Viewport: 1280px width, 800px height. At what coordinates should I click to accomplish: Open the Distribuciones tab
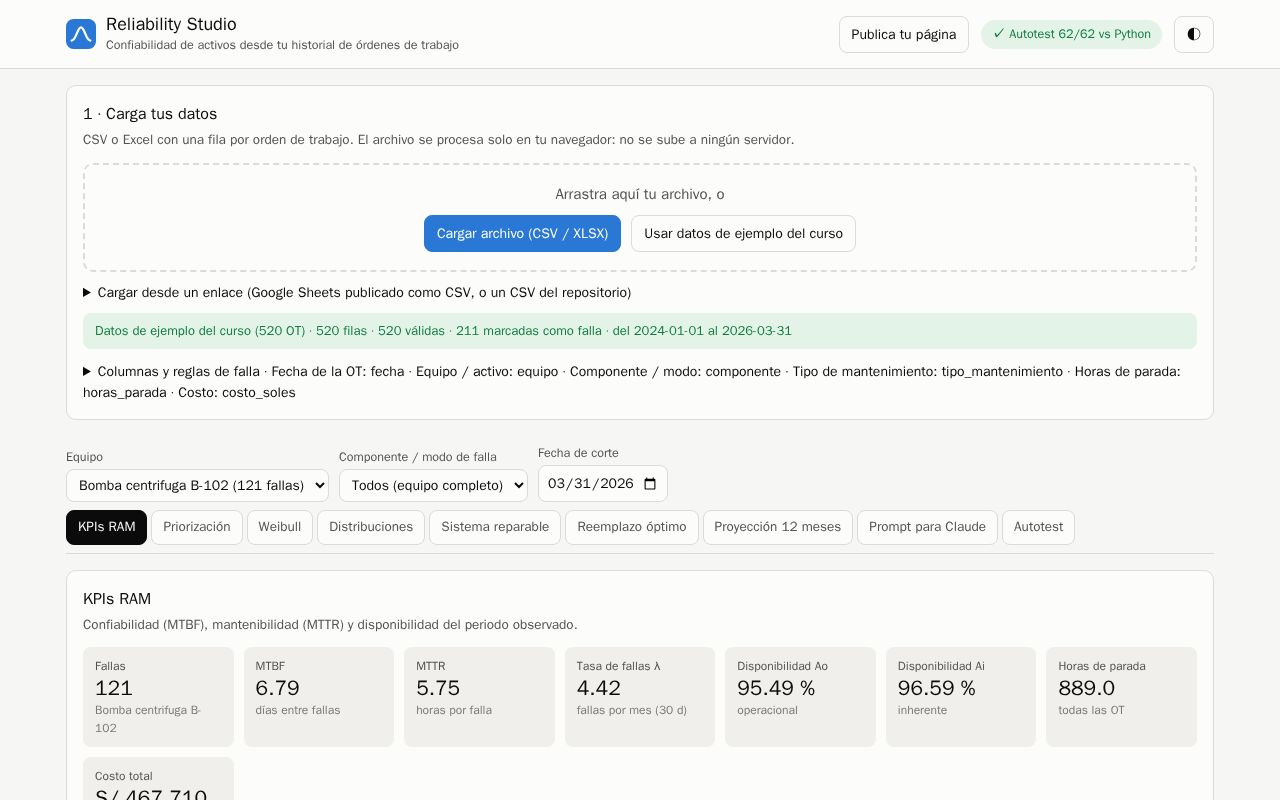point(371,527)
